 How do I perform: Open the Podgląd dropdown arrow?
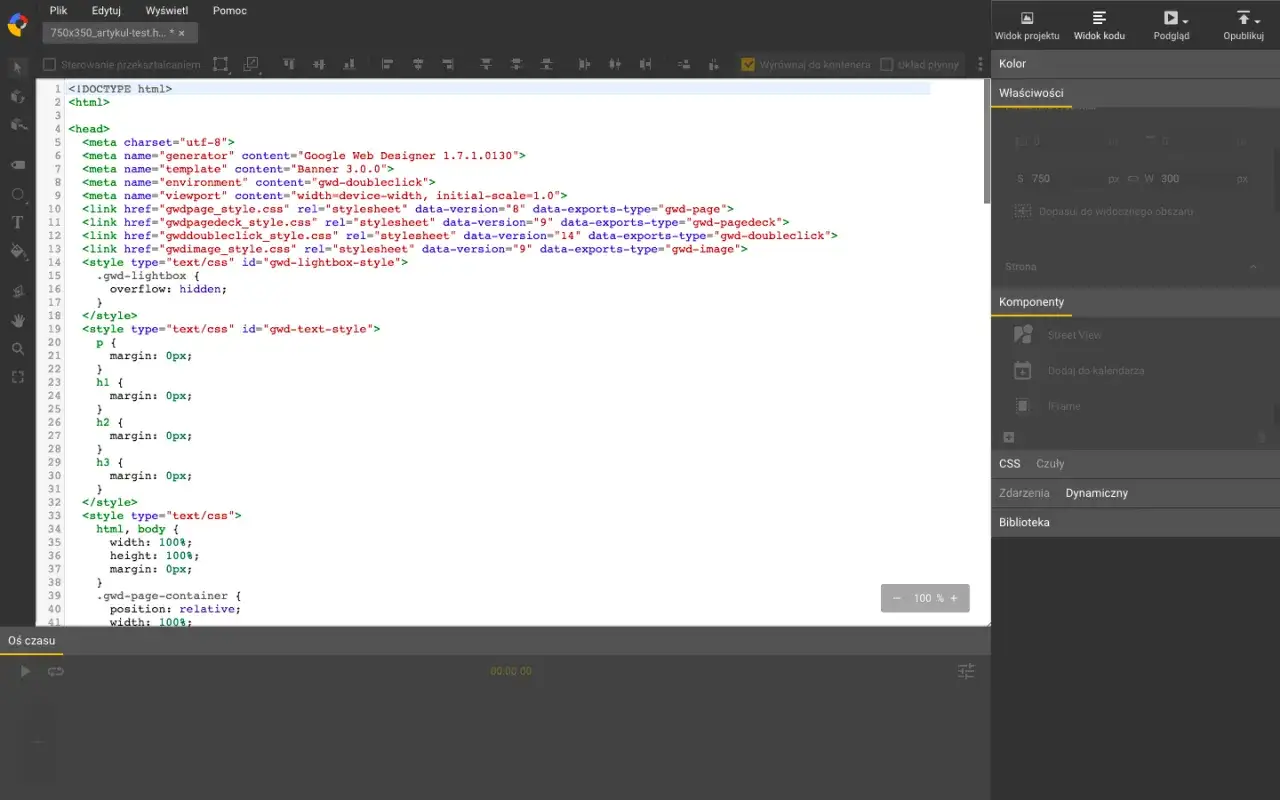pyautogui.click(x=1185, y=22)
